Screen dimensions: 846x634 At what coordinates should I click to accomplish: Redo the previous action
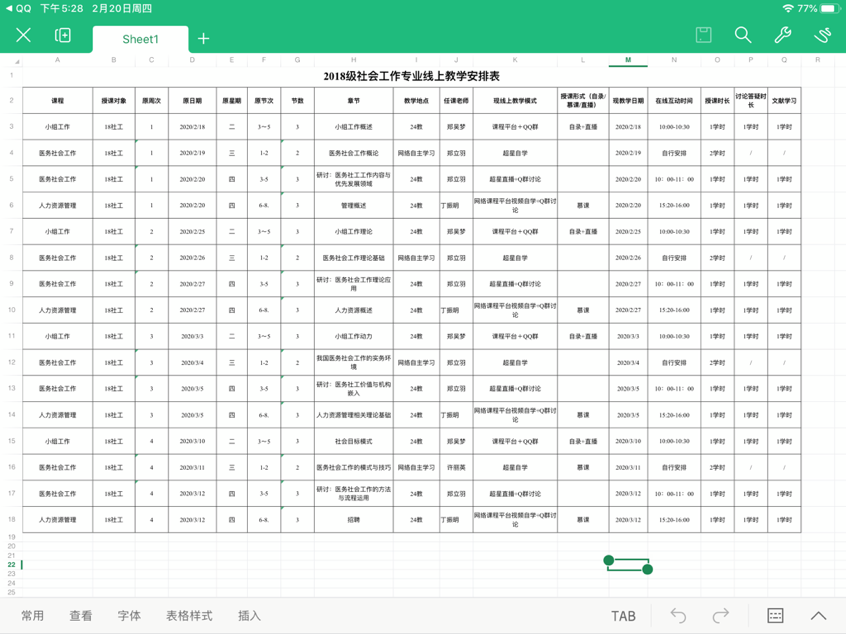click(x=721, y=616)
